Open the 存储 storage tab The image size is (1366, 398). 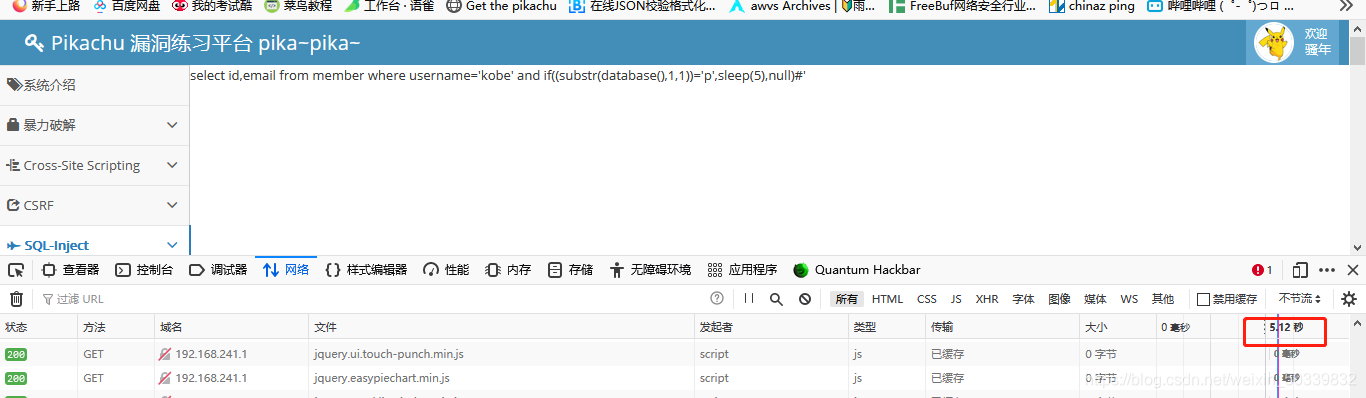(570, 270)
